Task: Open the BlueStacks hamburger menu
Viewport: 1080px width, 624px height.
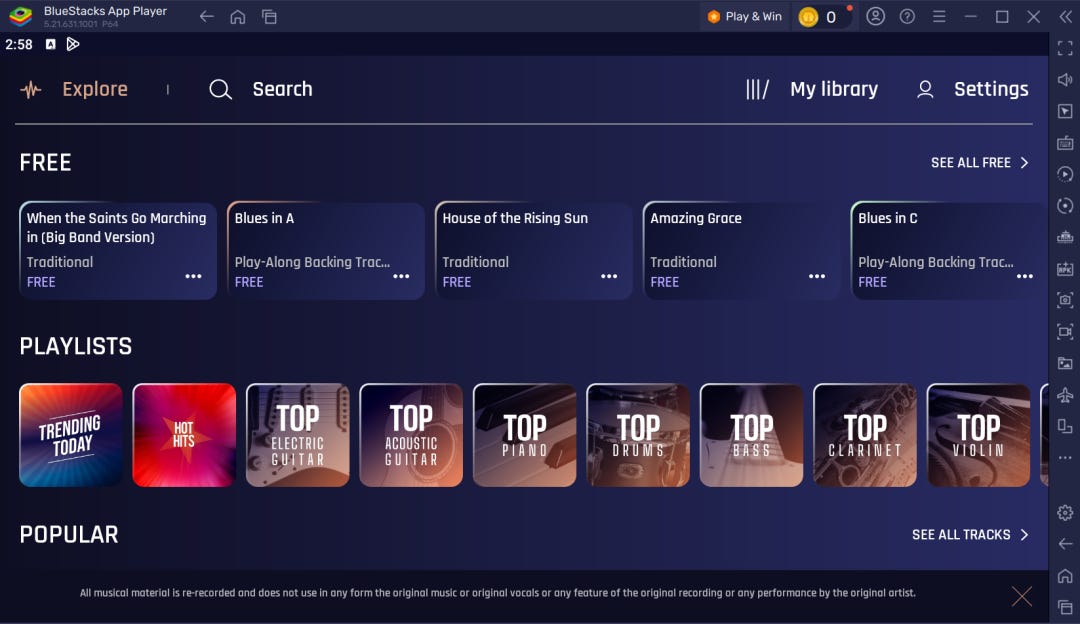Action: pyautogui.click(x=938, y=17)
